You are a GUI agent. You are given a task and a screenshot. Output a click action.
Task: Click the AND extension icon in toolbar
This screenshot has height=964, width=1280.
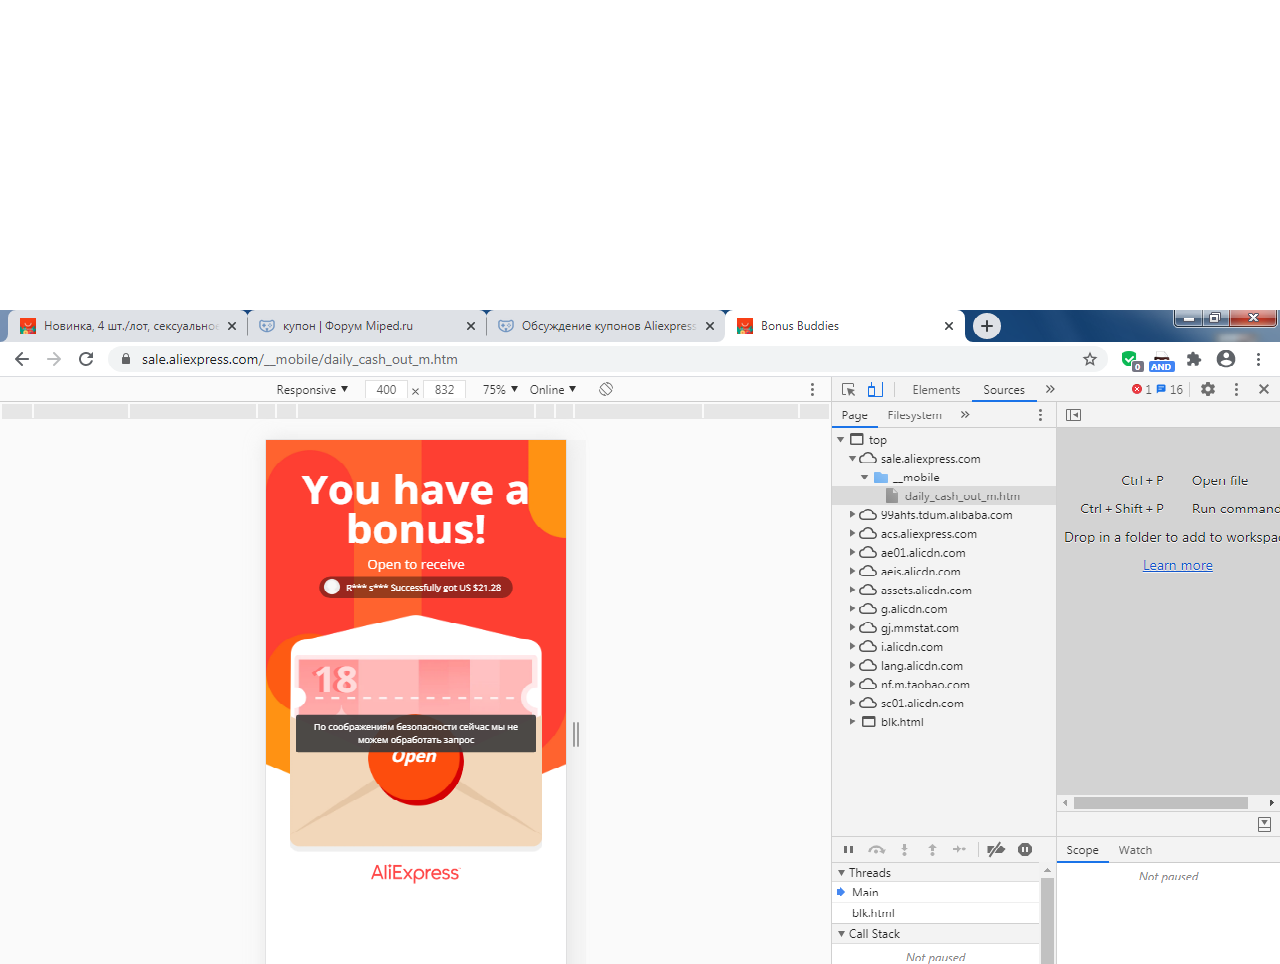coord(1161,361)
